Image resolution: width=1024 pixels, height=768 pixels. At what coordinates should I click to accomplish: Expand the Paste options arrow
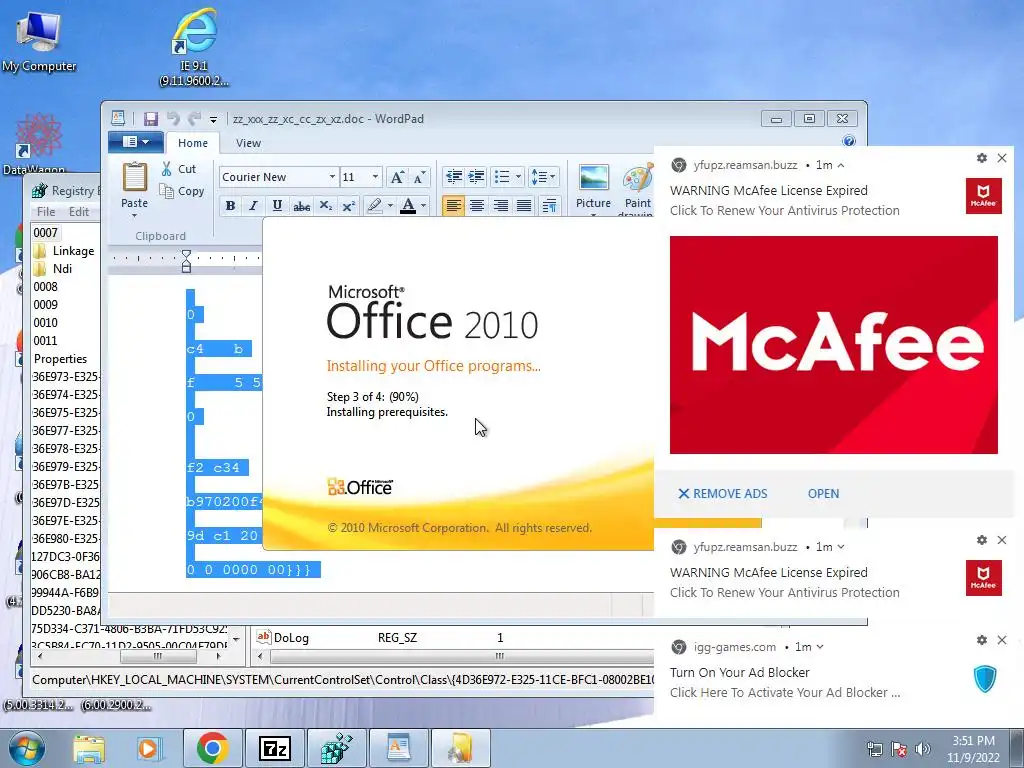point(135,215)
